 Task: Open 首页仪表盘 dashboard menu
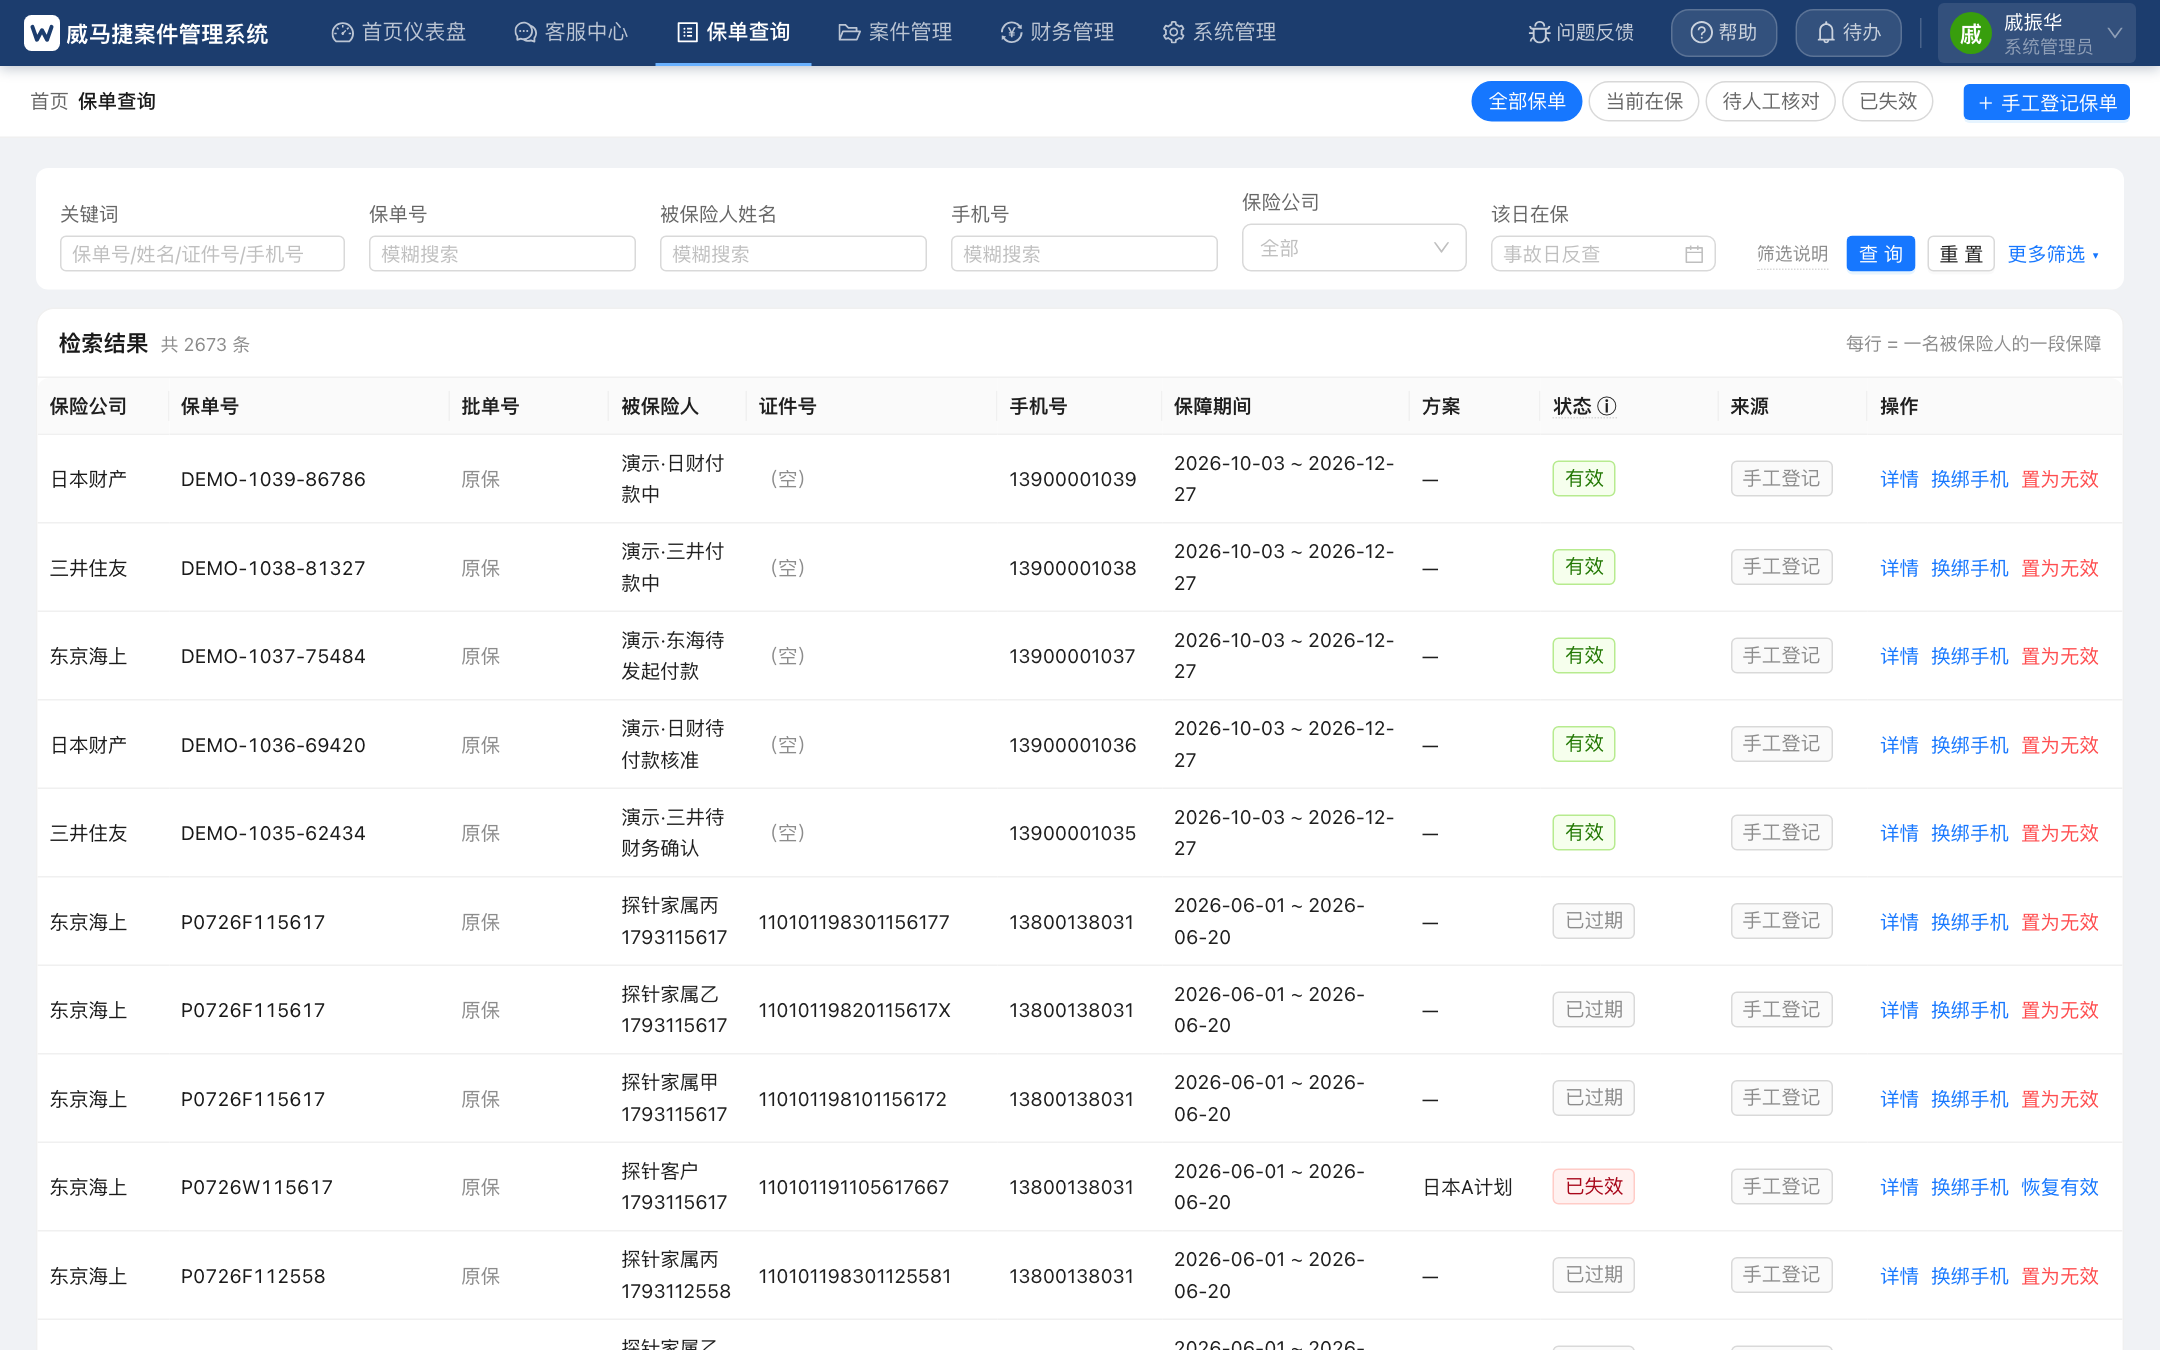[x=399, y=32]
